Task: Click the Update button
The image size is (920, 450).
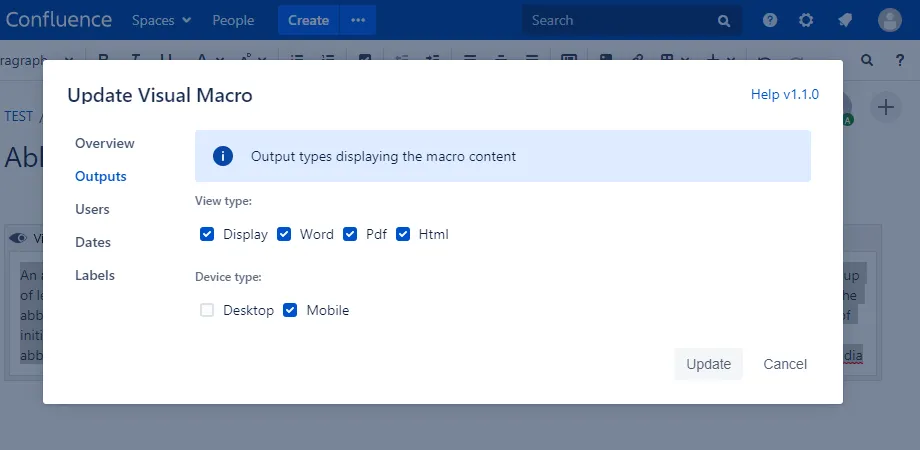Action: [x=708, y=364]
